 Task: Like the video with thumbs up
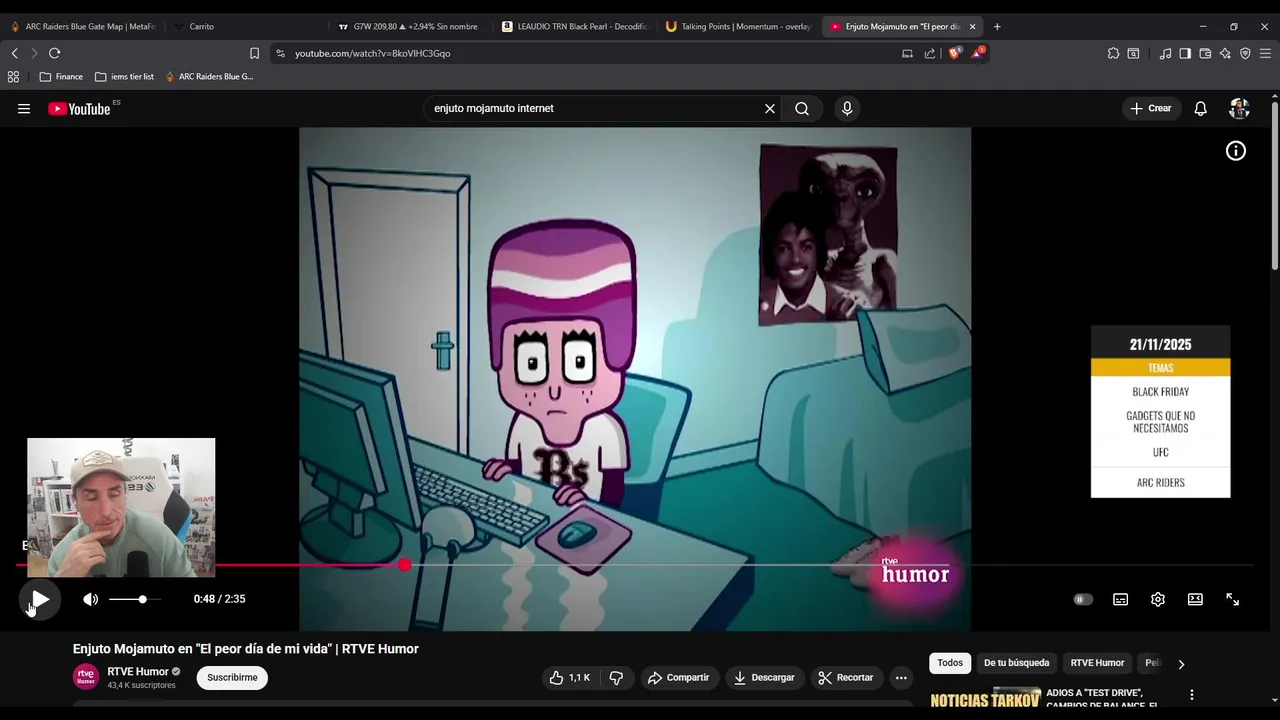570,678
